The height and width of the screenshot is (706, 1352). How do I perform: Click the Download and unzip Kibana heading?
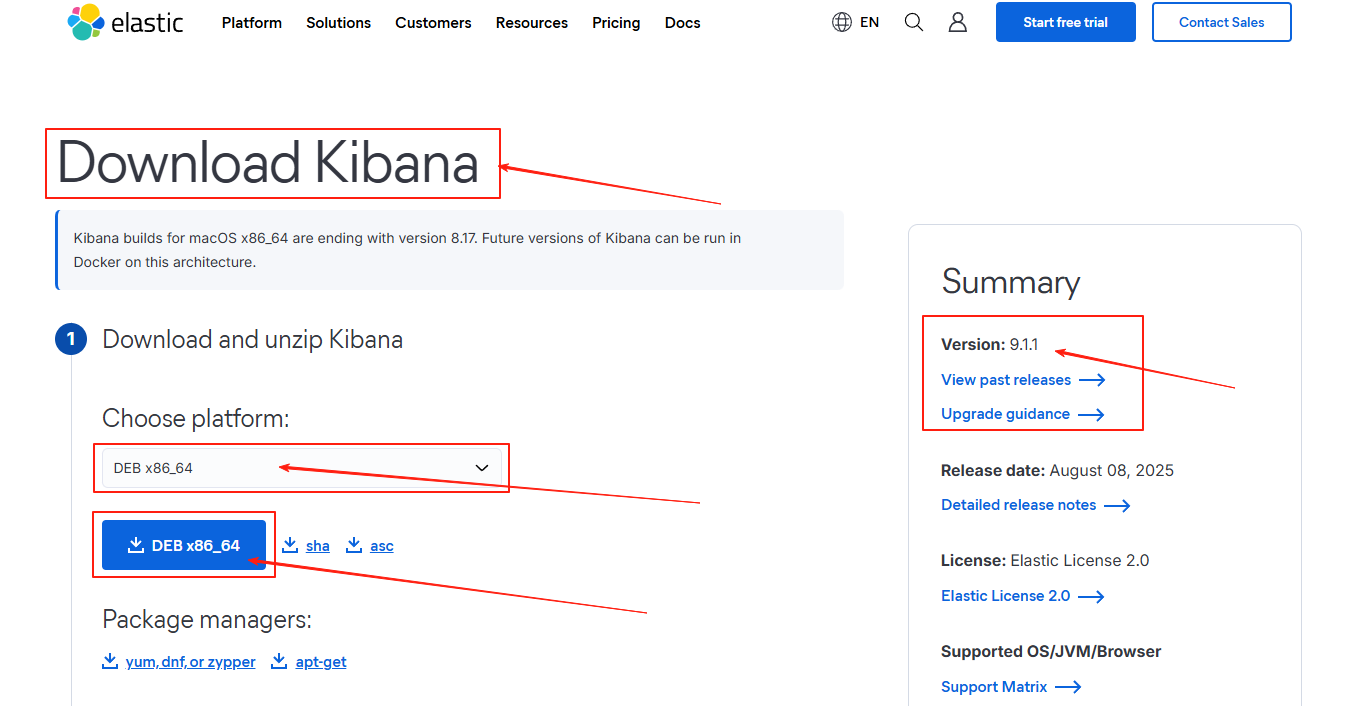[252, 340]
